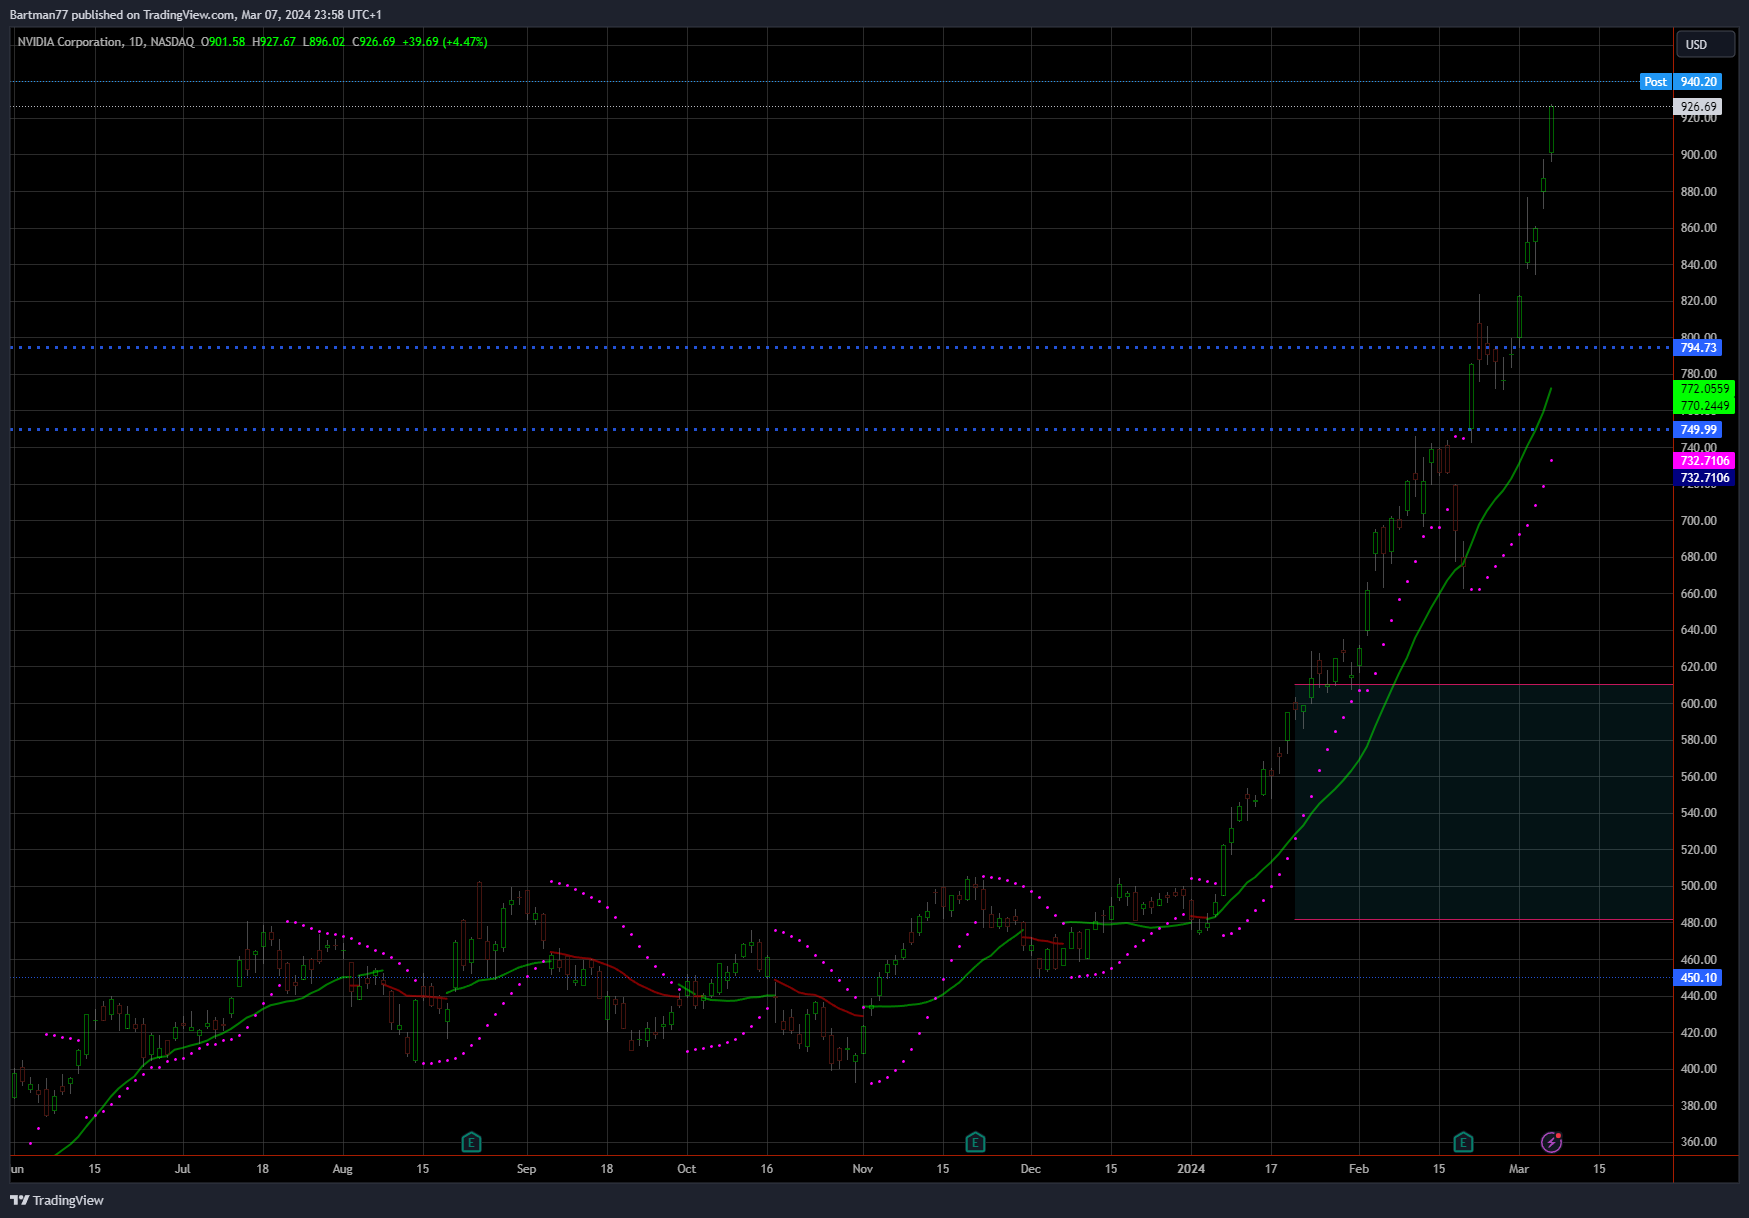
Task: Click the Nov label on time axis
Action: (863, 1169)
